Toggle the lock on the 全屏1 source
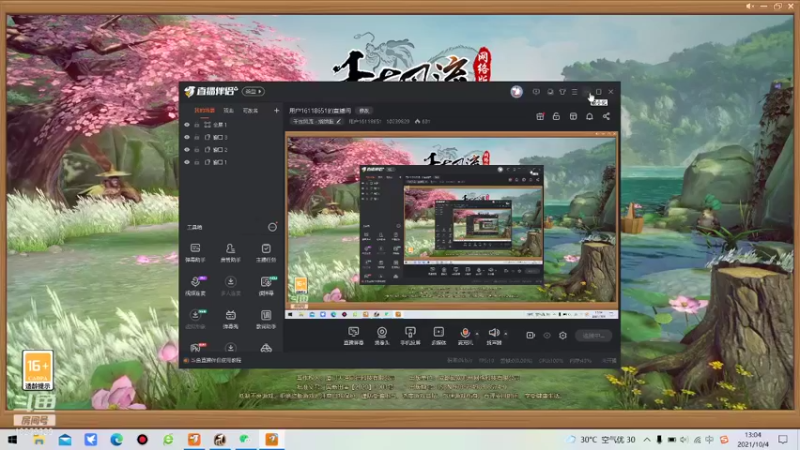This screenshot has height=450, width=800. point(197,124)
